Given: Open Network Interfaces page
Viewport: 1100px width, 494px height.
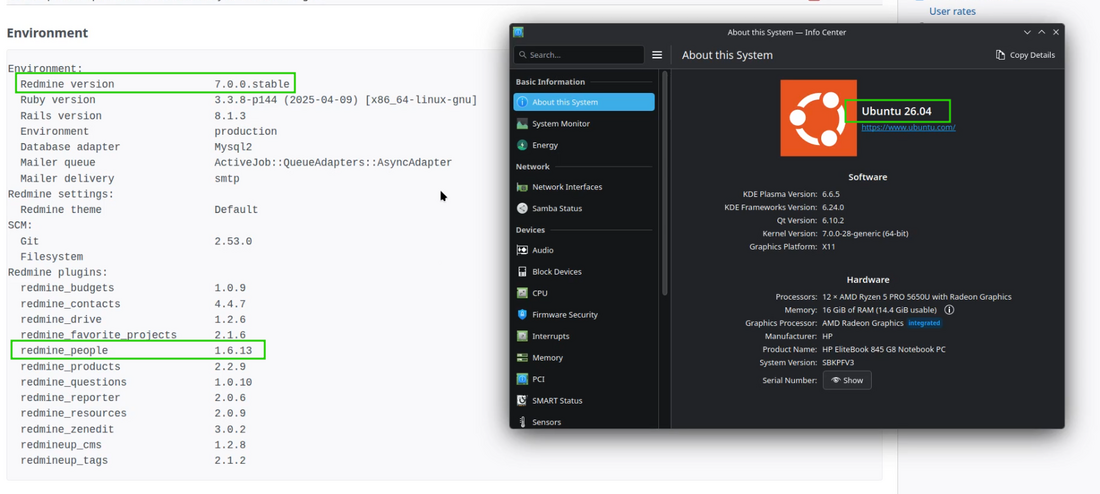Looking at the screenshot, I should 584,187.
